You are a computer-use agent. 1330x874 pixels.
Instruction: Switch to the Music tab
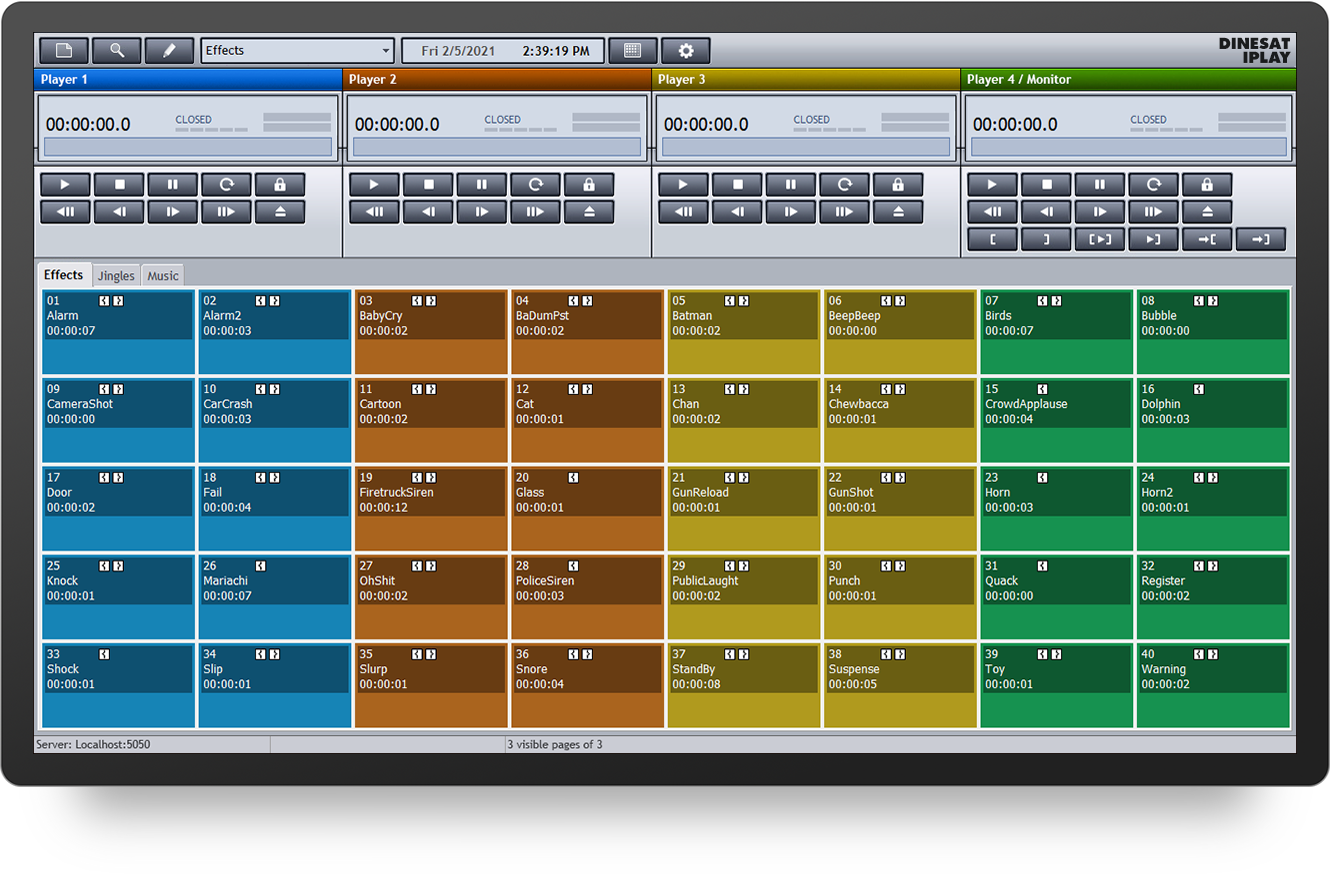click(163, 276)
